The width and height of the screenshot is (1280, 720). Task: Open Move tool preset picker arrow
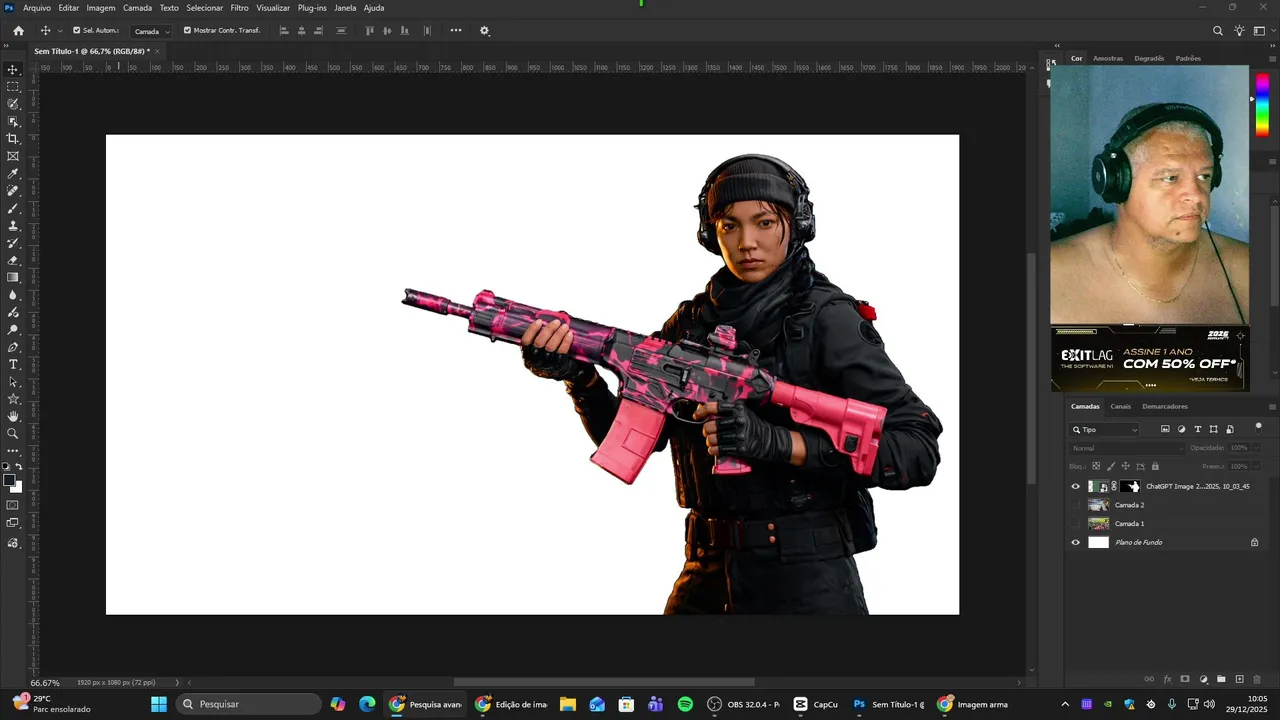coord(60,31)
